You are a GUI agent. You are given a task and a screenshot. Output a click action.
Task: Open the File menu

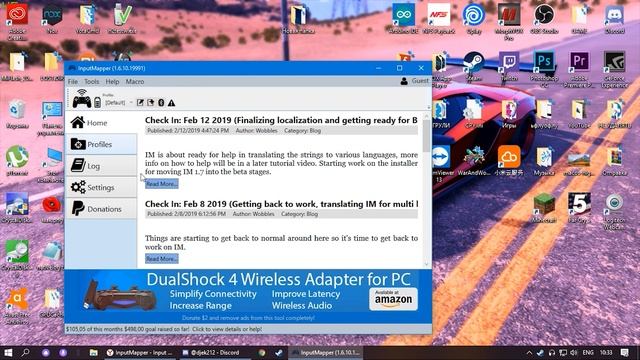73,82
